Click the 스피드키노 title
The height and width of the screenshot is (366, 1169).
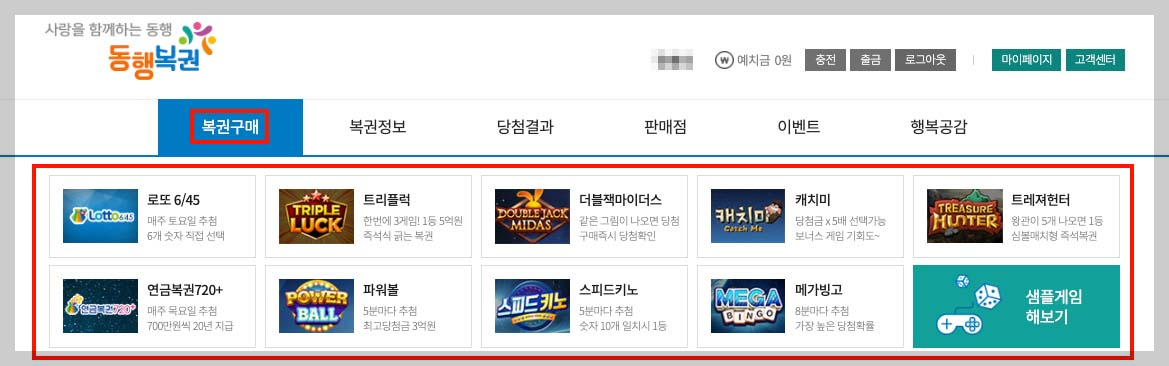(x=608, y=289)
